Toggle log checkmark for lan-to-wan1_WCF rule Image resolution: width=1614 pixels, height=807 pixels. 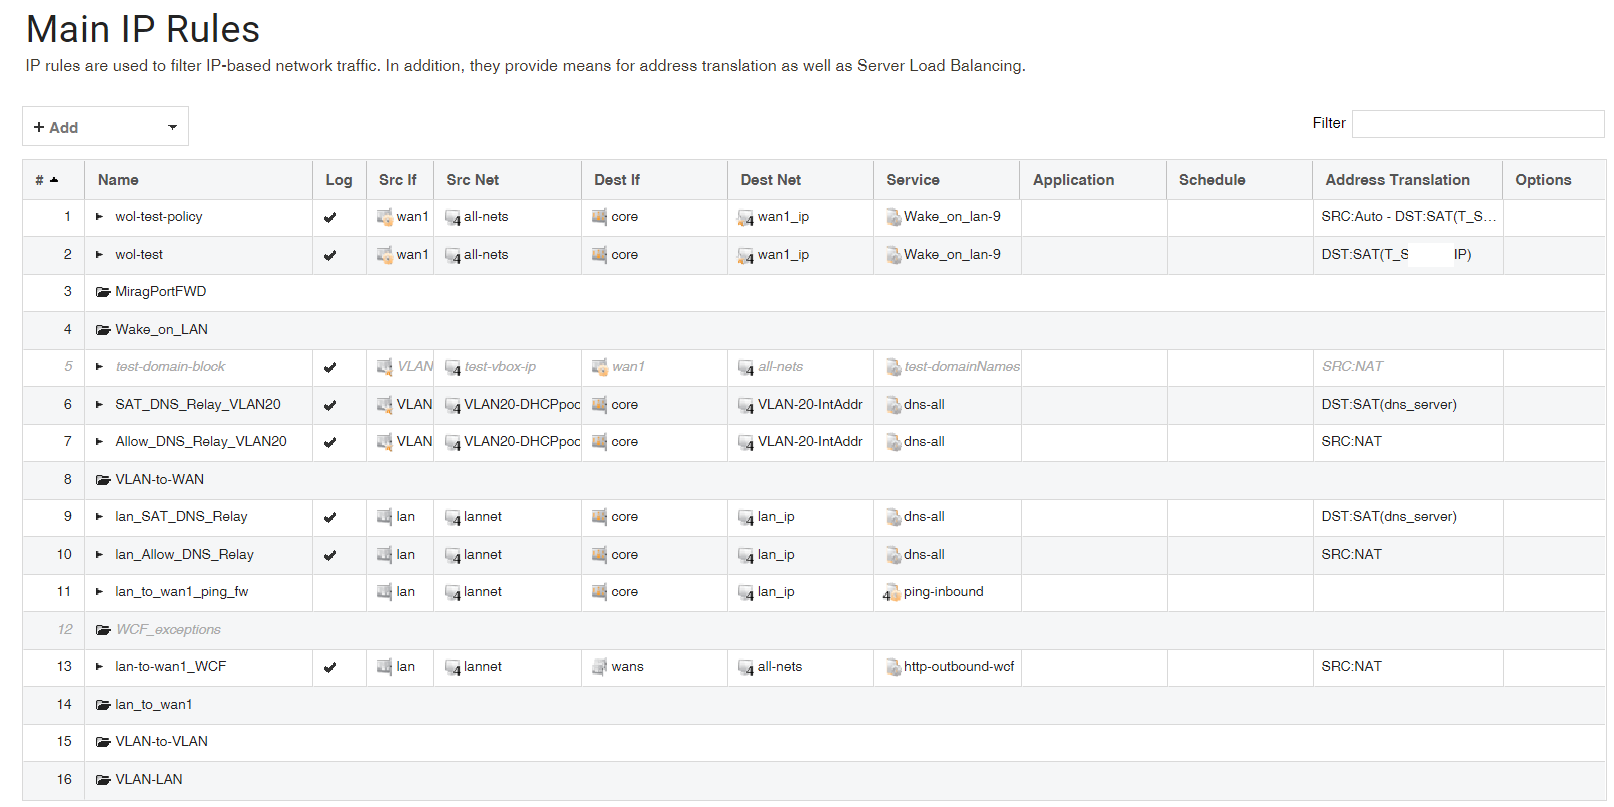330,667
